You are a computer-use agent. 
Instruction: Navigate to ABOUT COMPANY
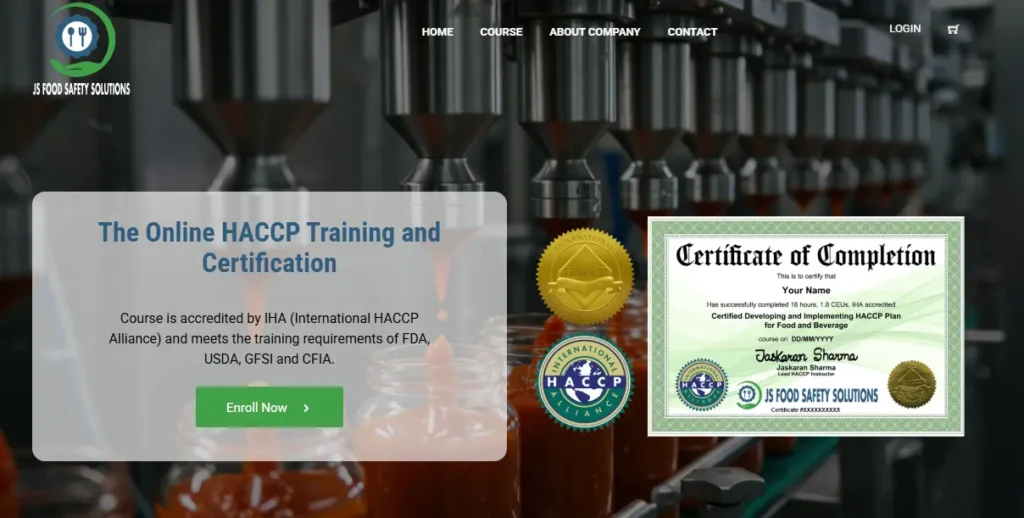pos(594,32)
